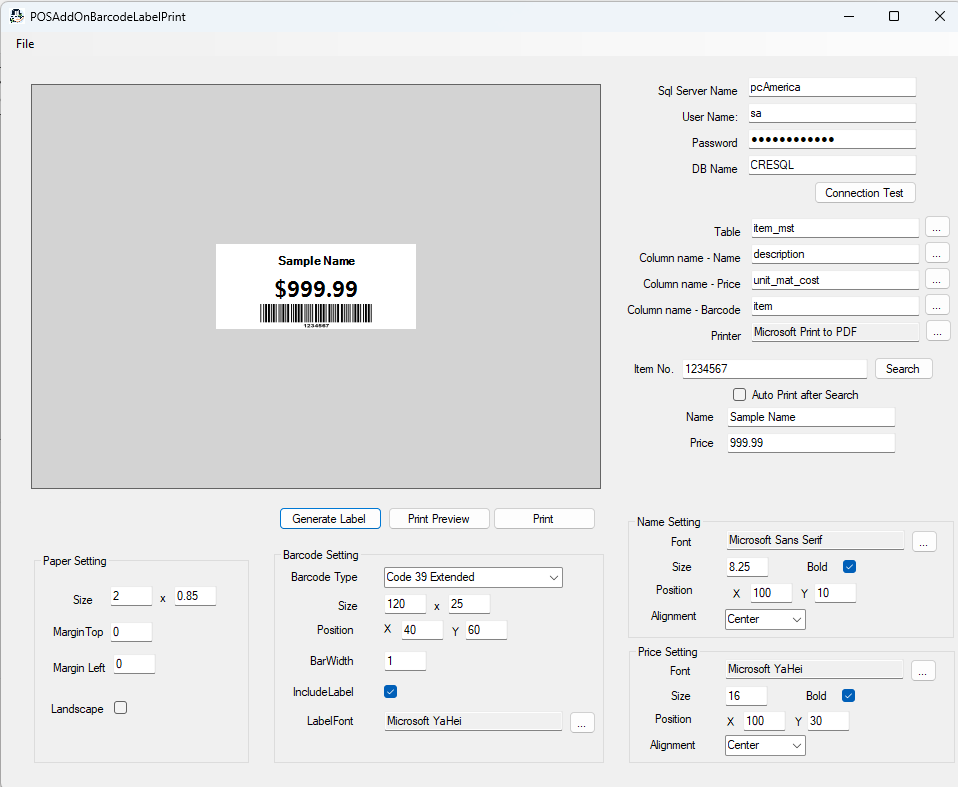The height and width of the screenshot is (787, 958).
Task: Click the Print Preview button
Action: tap(438, 519)
